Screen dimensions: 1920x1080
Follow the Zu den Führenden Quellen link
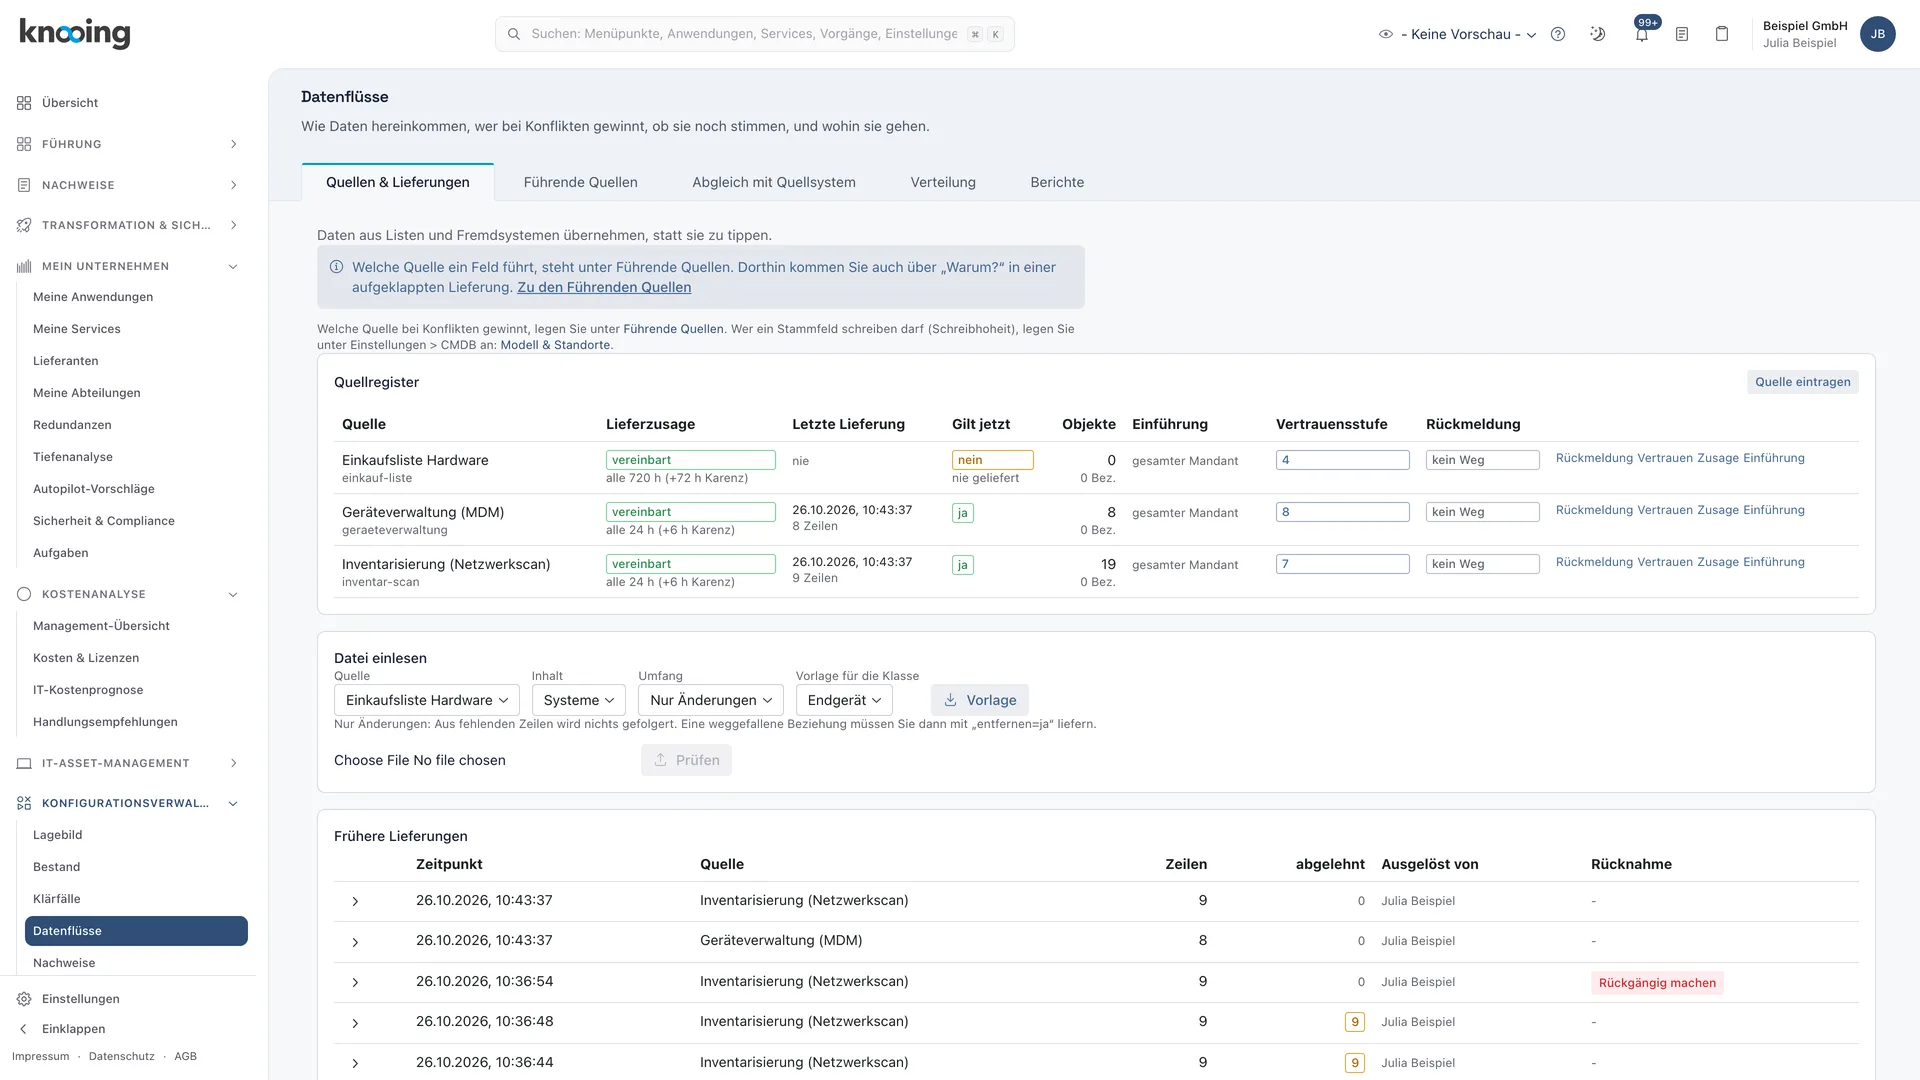point(604,287)
